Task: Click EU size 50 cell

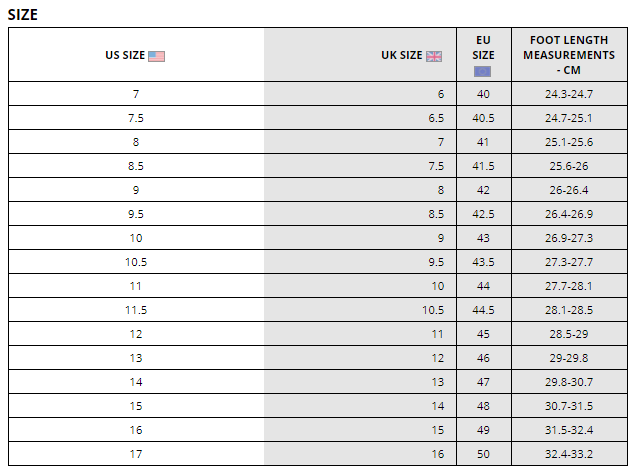Action: point(484,454)
